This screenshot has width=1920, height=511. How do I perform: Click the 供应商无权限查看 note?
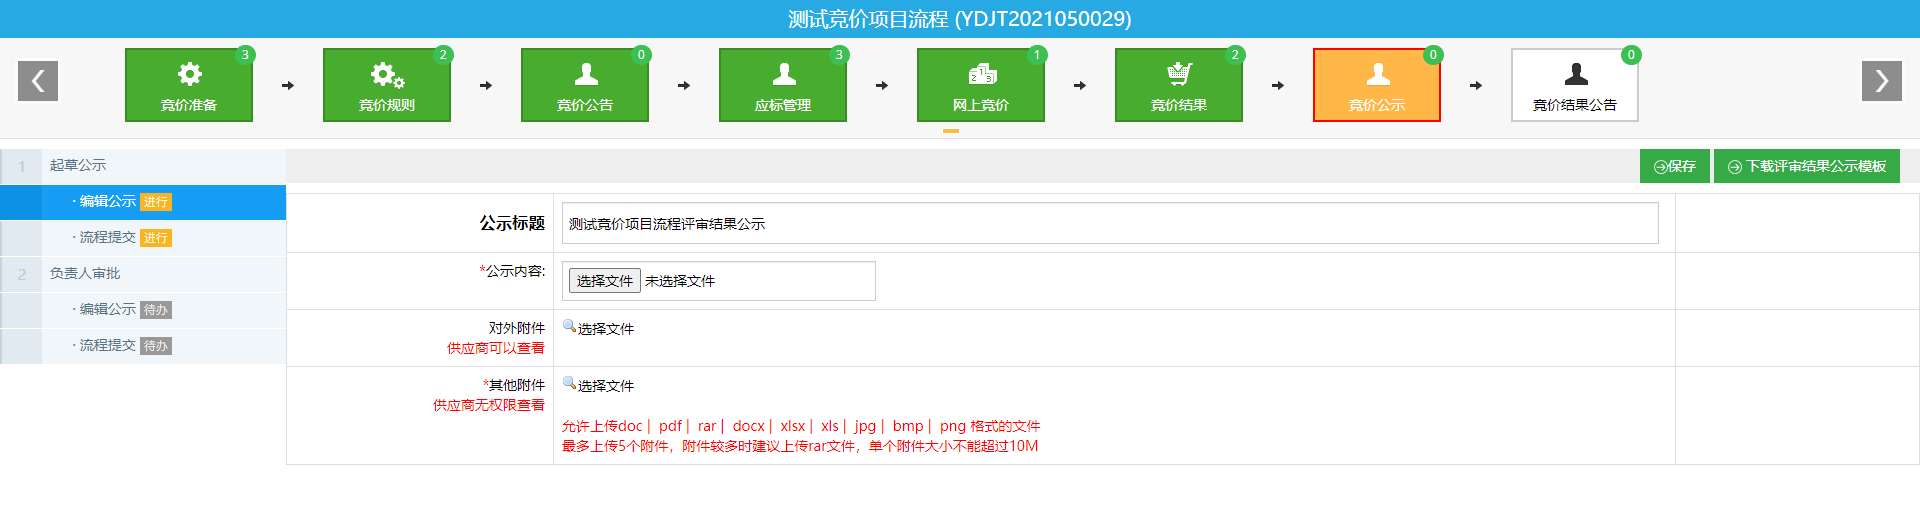pos(489,405)
